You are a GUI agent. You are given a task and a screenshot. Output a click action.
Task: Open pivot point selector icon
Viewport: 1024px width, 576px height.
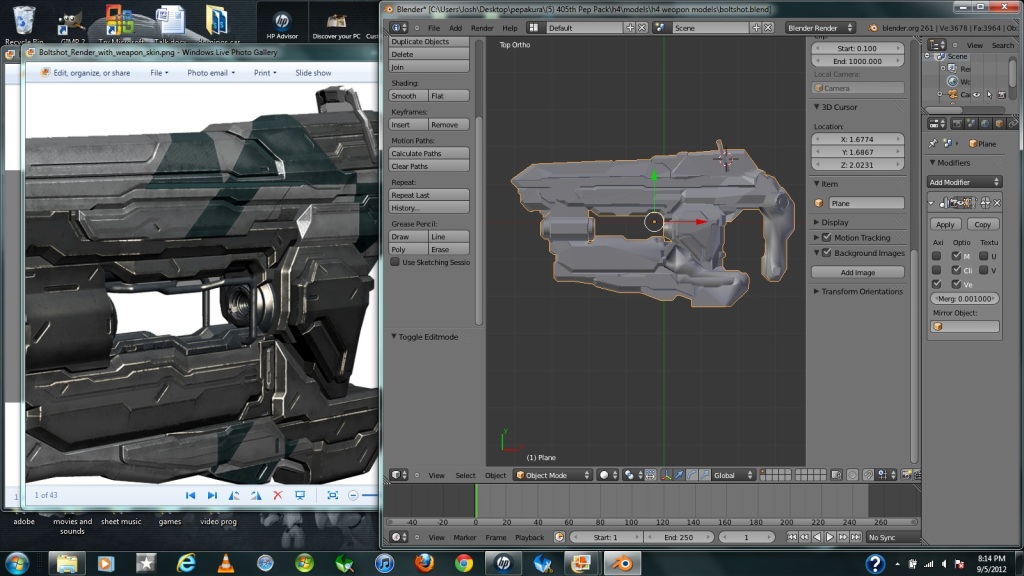click(x=632, y=475)
